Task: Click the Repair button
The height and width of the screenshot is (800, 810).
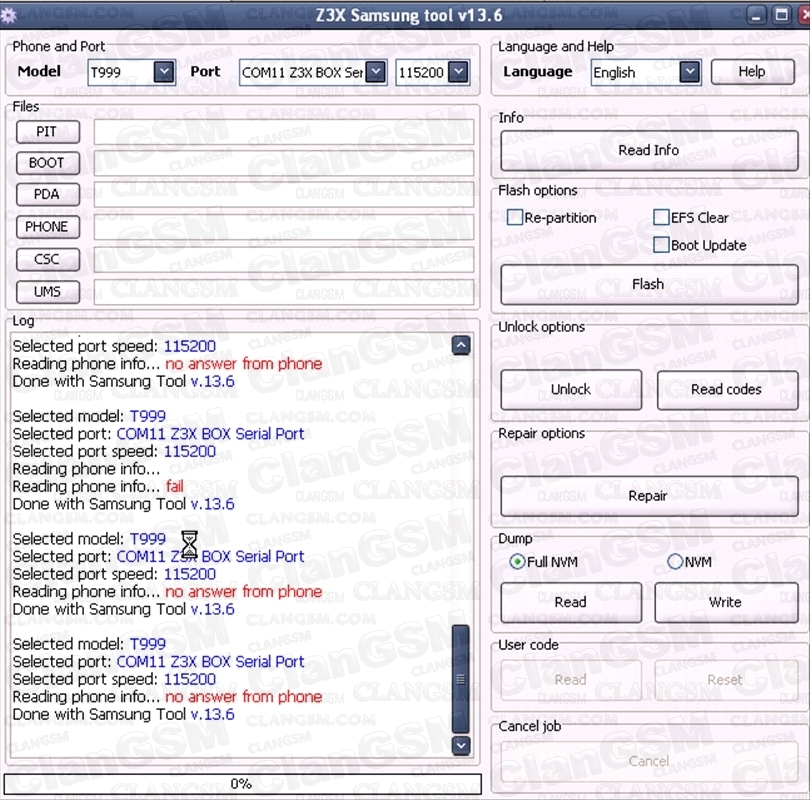Action: point(649,496)
